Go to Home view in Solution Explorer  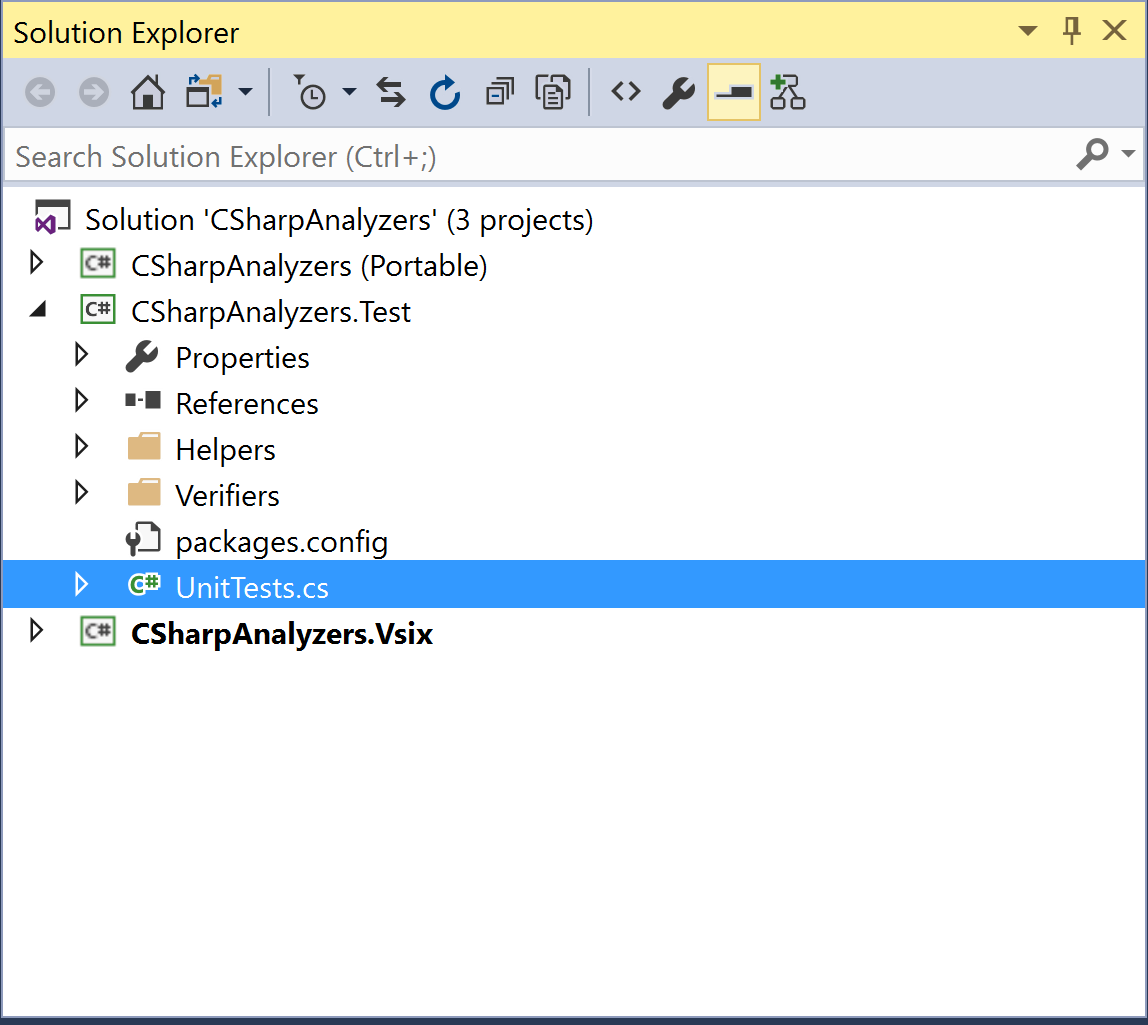[x=147, y=92]
